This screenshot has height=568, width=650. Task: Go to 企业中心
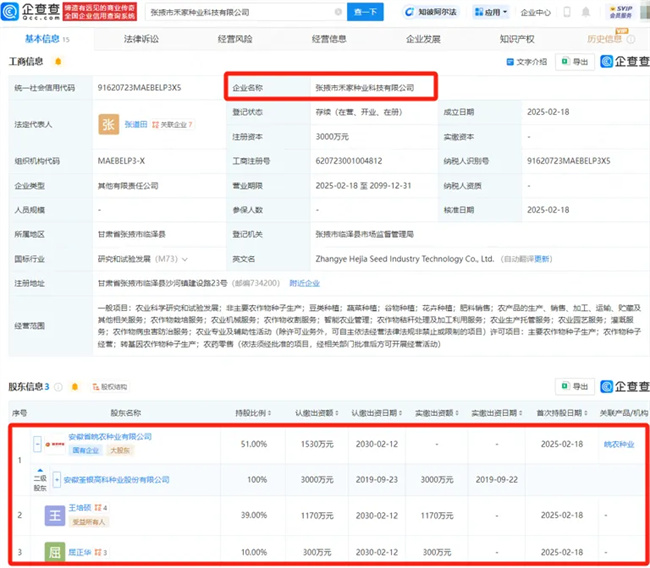pyautogui.click(x=535, y=13)
